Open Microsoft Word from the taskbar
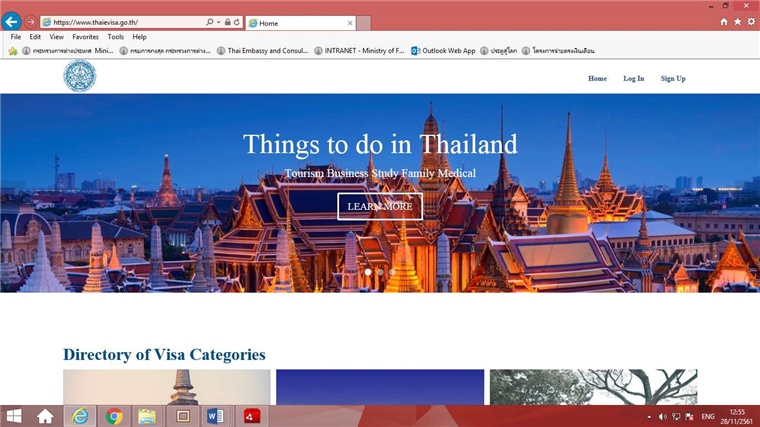The height and width of the screenshot is (427, 760). pyautogui.click(x=215, y=416)
